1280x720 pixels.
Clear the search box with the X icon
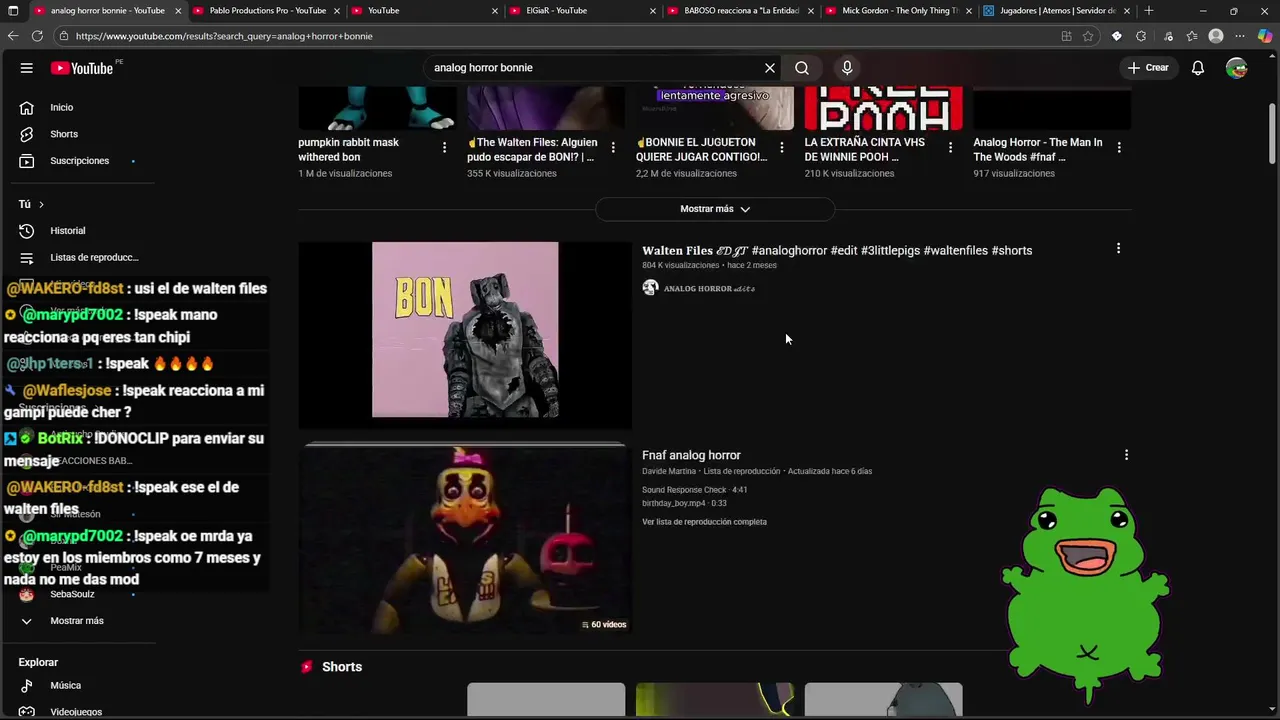[770, 68]
